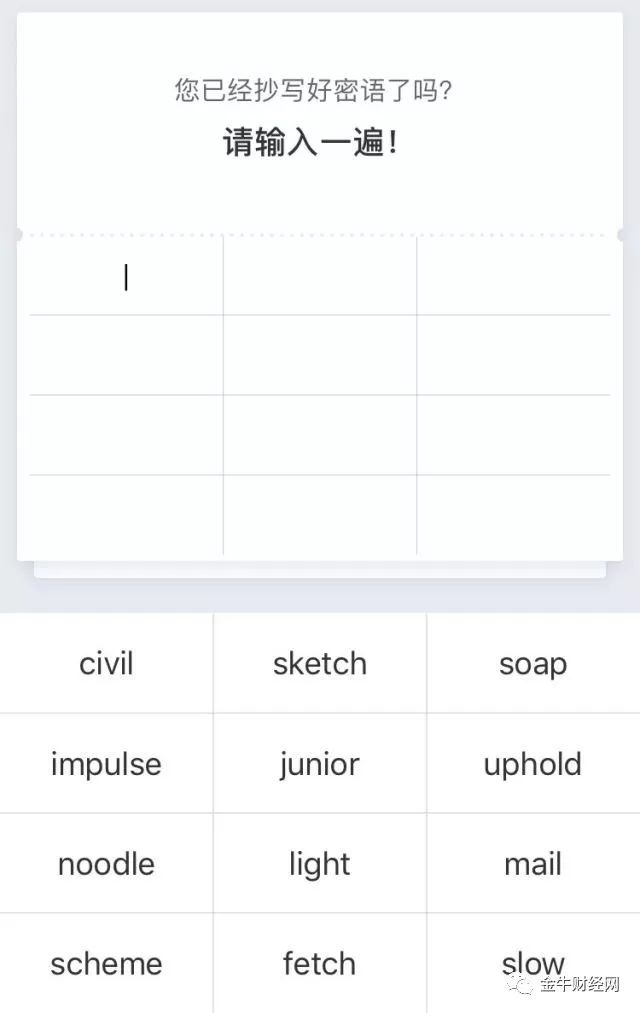The width and height of the screenshot is (640, 1013).
Task: Focus the first mnemonic input cell with the cursor
Action: [x=126, y=277]
